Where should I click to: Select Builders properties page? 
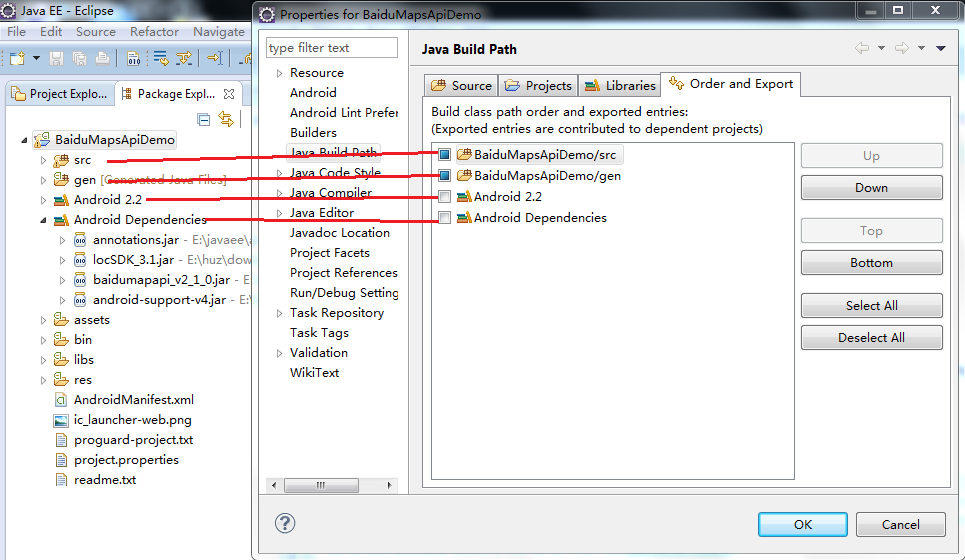coord(313,132)
